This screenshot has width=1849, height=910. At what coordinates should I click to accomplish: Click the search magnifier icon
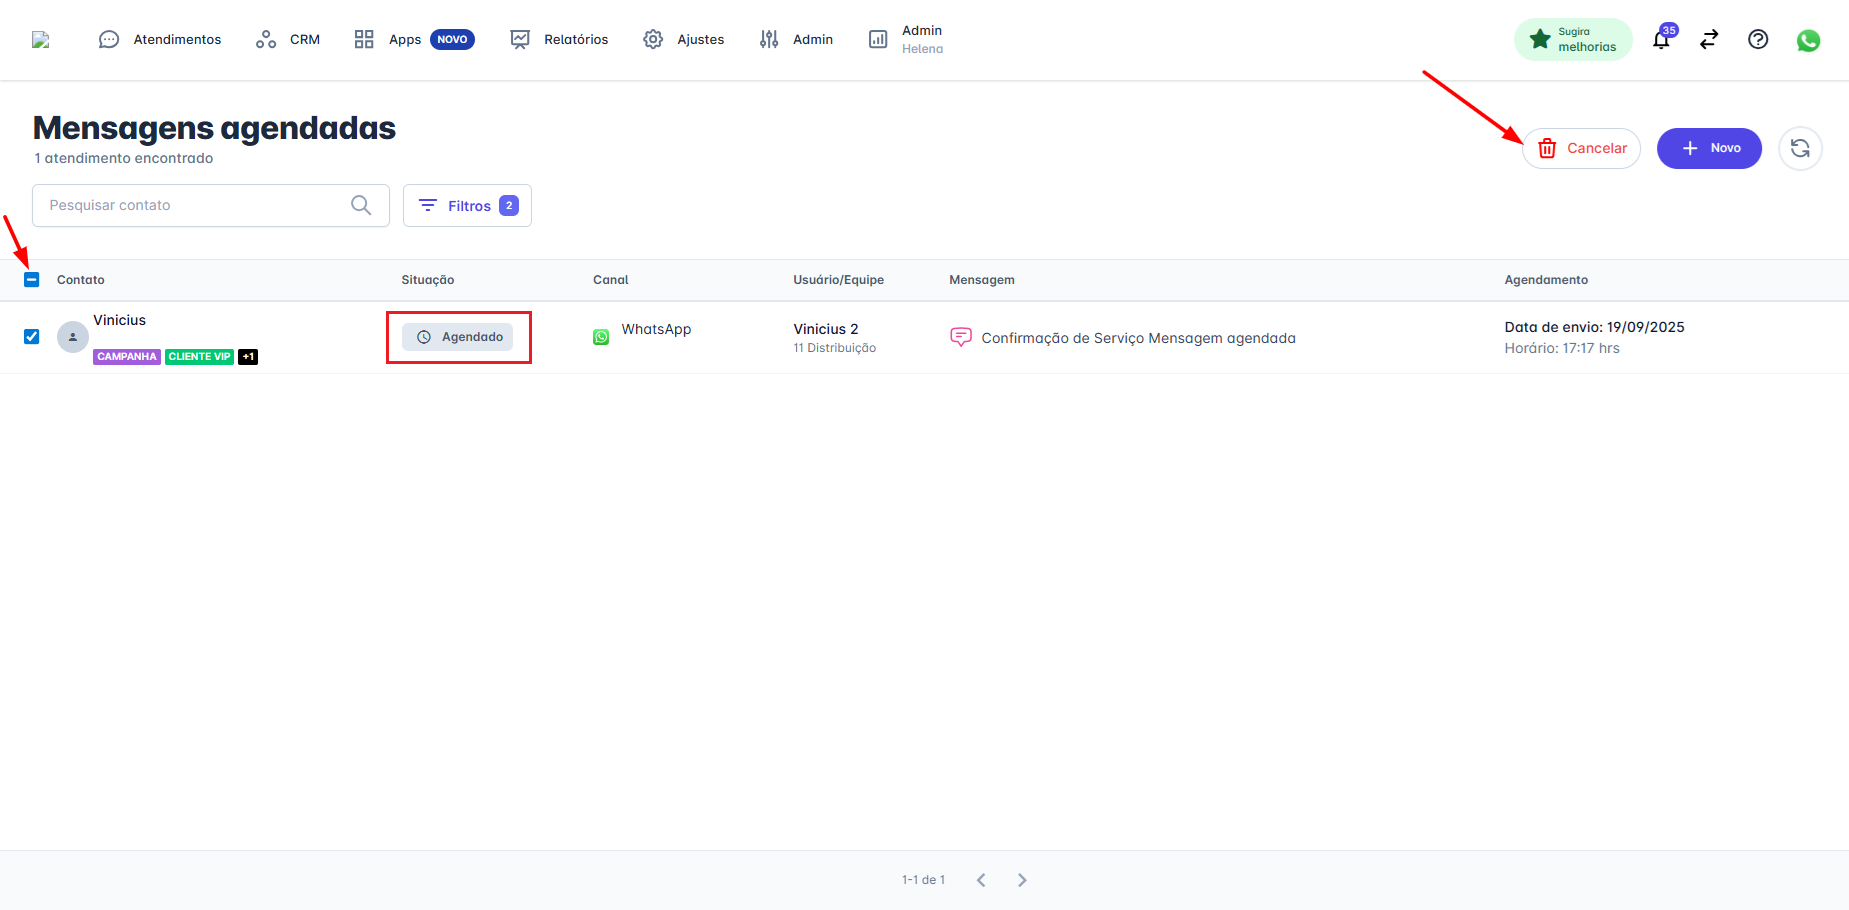(x=361, y=205)
